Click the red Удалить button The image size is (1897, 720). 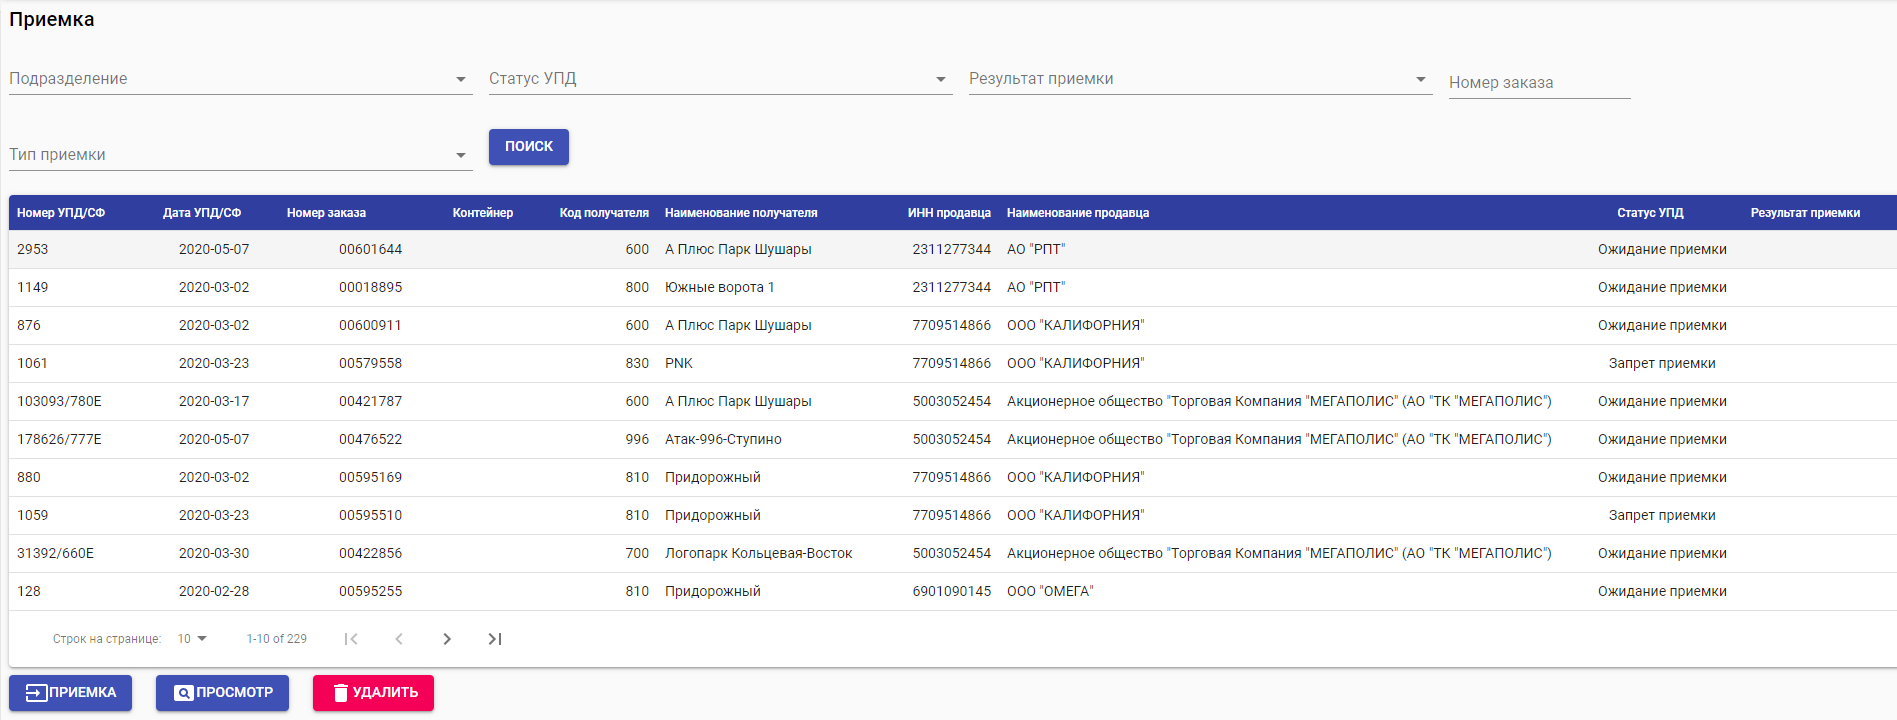pos(373,693)
